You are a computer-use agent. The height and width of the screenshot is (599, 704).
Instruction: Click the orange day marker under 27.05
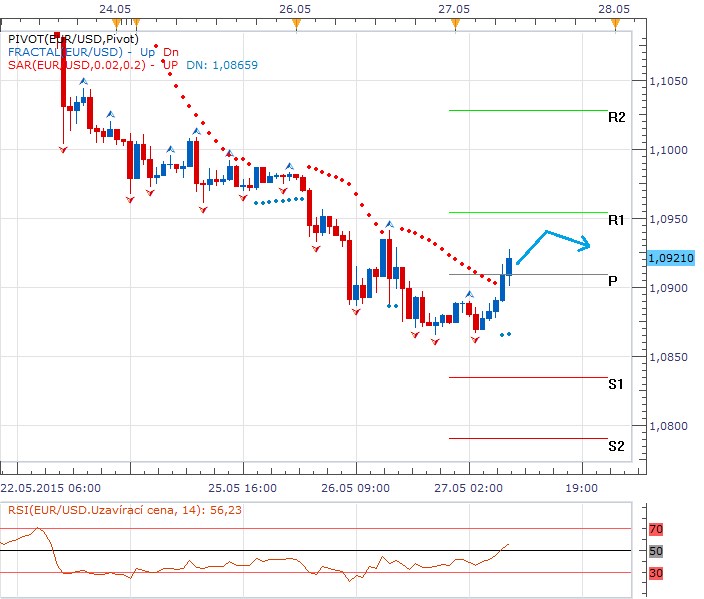pos(454,22)
